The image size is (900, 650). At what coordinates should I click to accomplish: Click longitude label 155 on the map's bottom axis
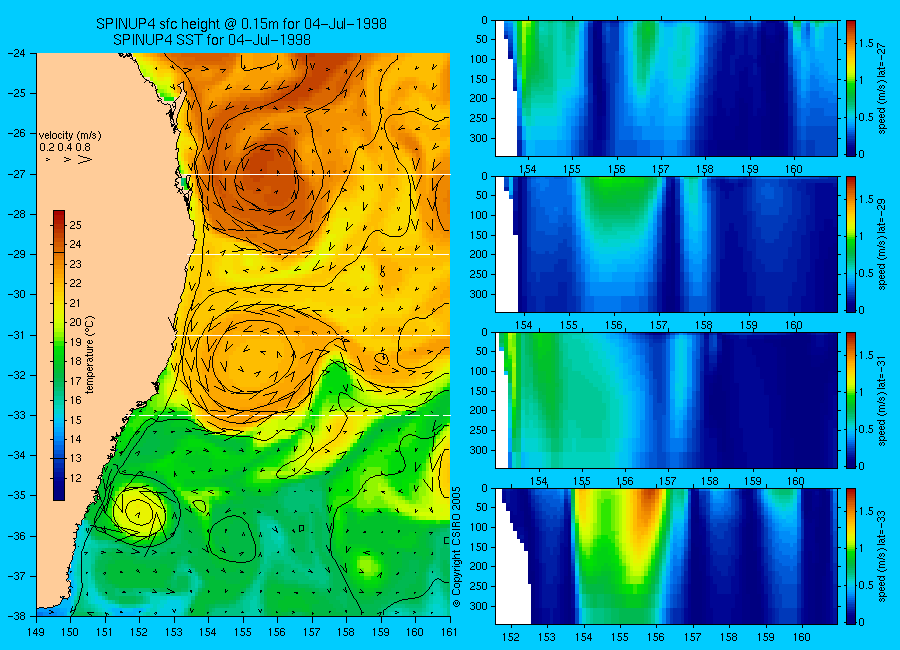click(x=243, y=632)
